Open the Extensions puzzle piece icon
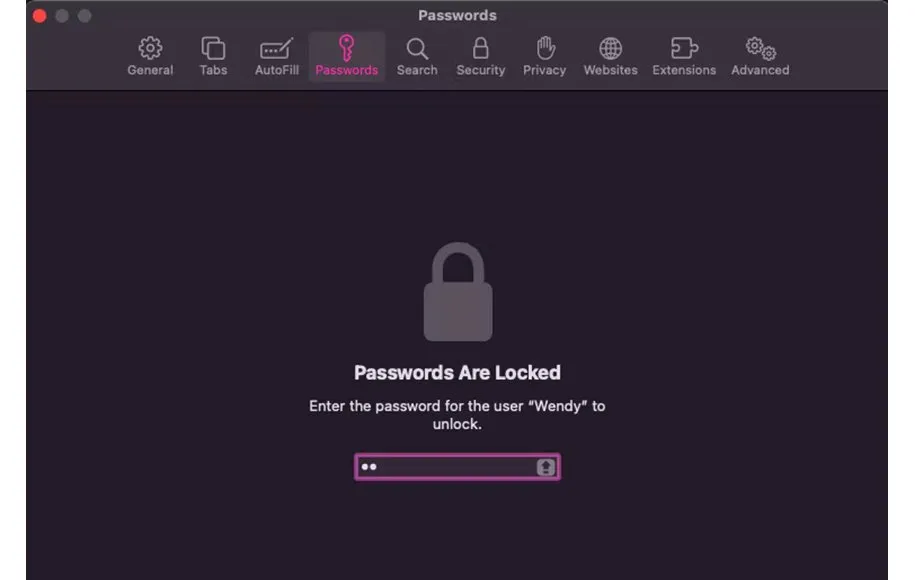This screenshot has height=580, width=915. tap(684, 48)
